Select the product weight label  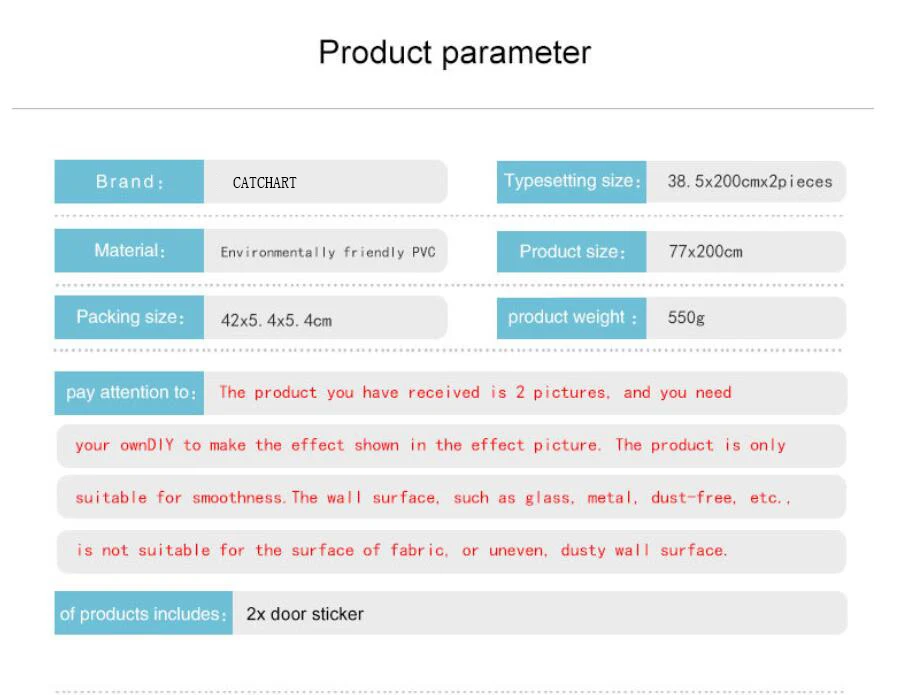[x=571, y=318]
